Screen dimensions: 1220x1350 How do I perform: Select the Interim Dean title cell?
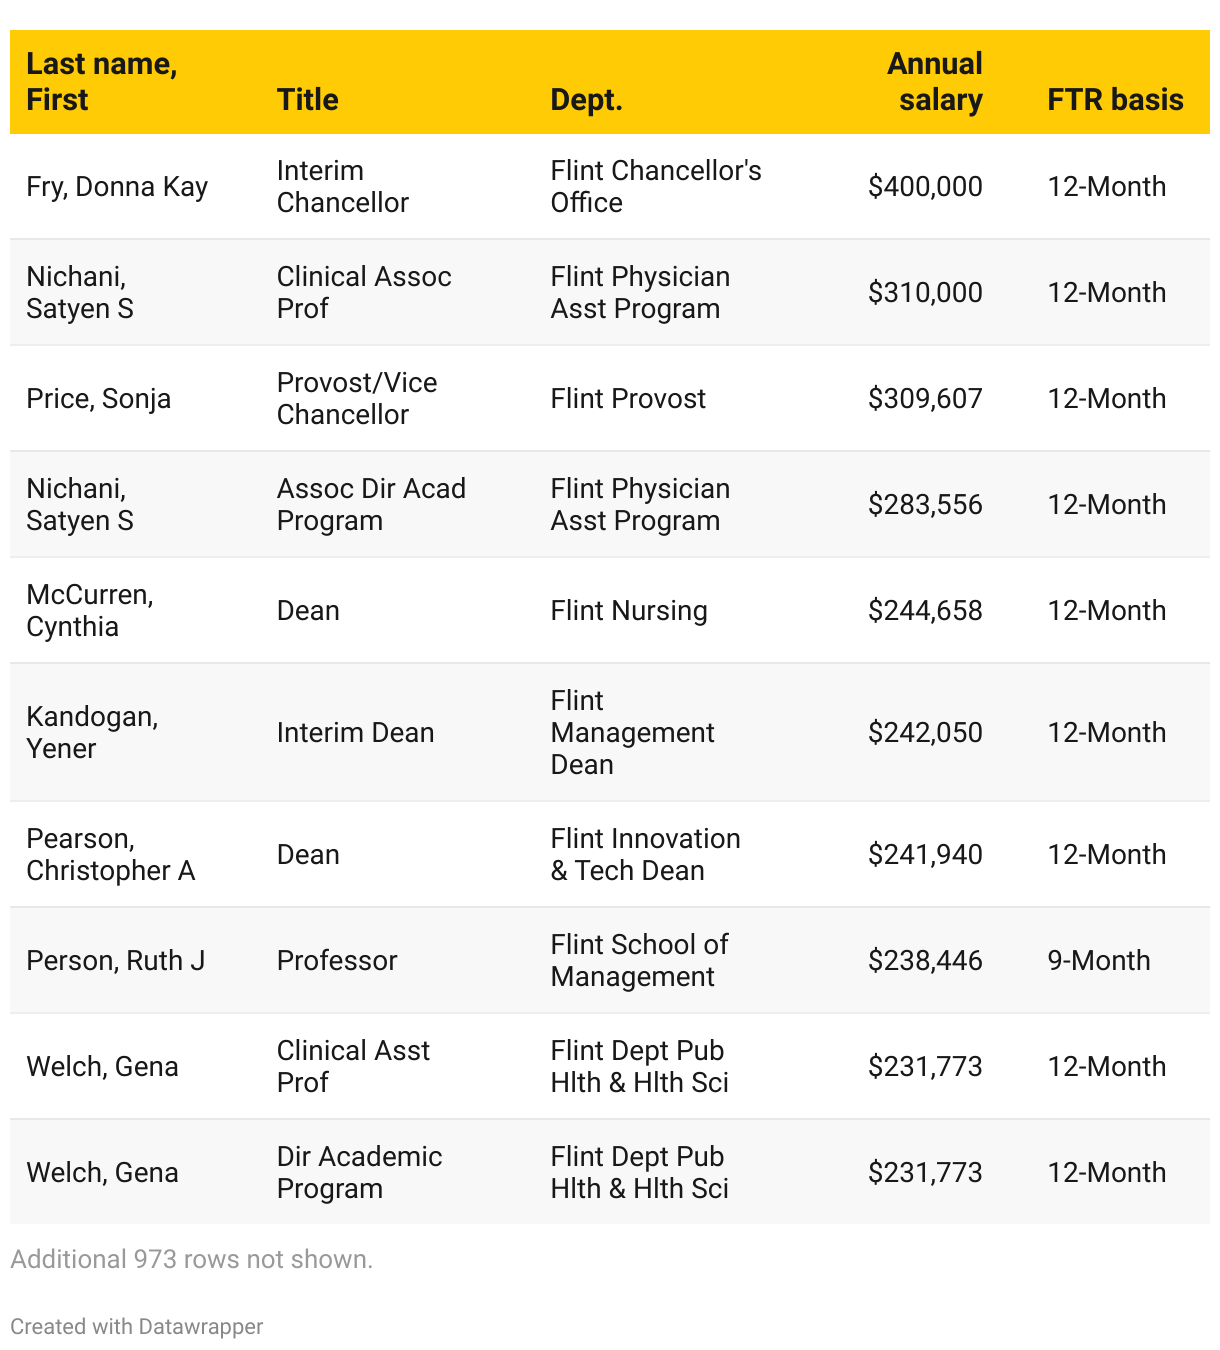click(355, 733)
